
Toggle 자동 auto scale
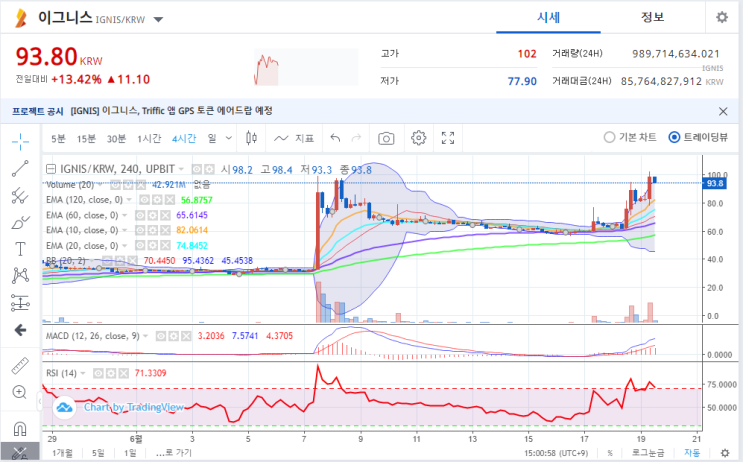coord(691,453)
